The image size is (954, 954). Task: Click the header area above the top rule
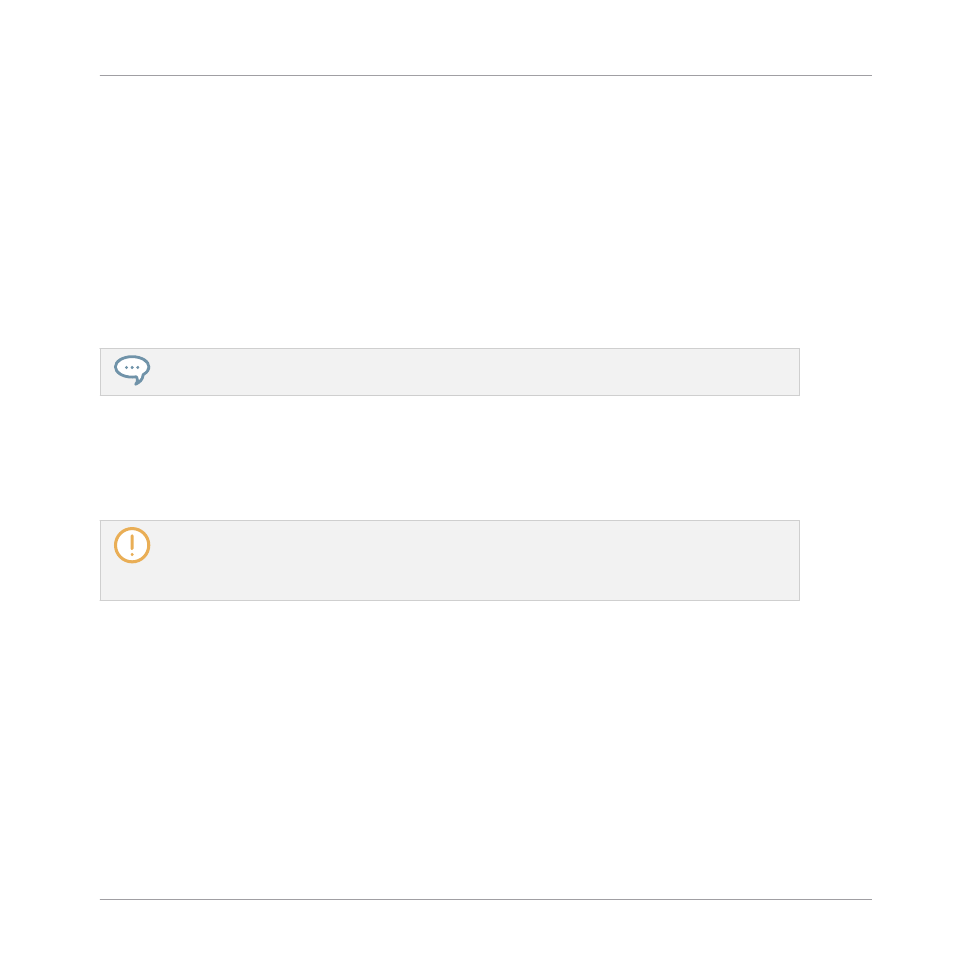486,37
